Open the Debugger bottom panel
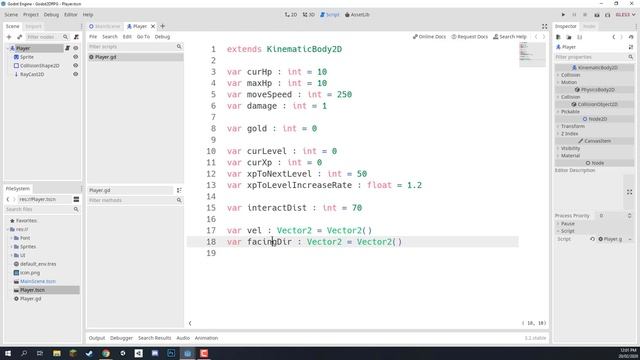 click(x=121, y=338)
